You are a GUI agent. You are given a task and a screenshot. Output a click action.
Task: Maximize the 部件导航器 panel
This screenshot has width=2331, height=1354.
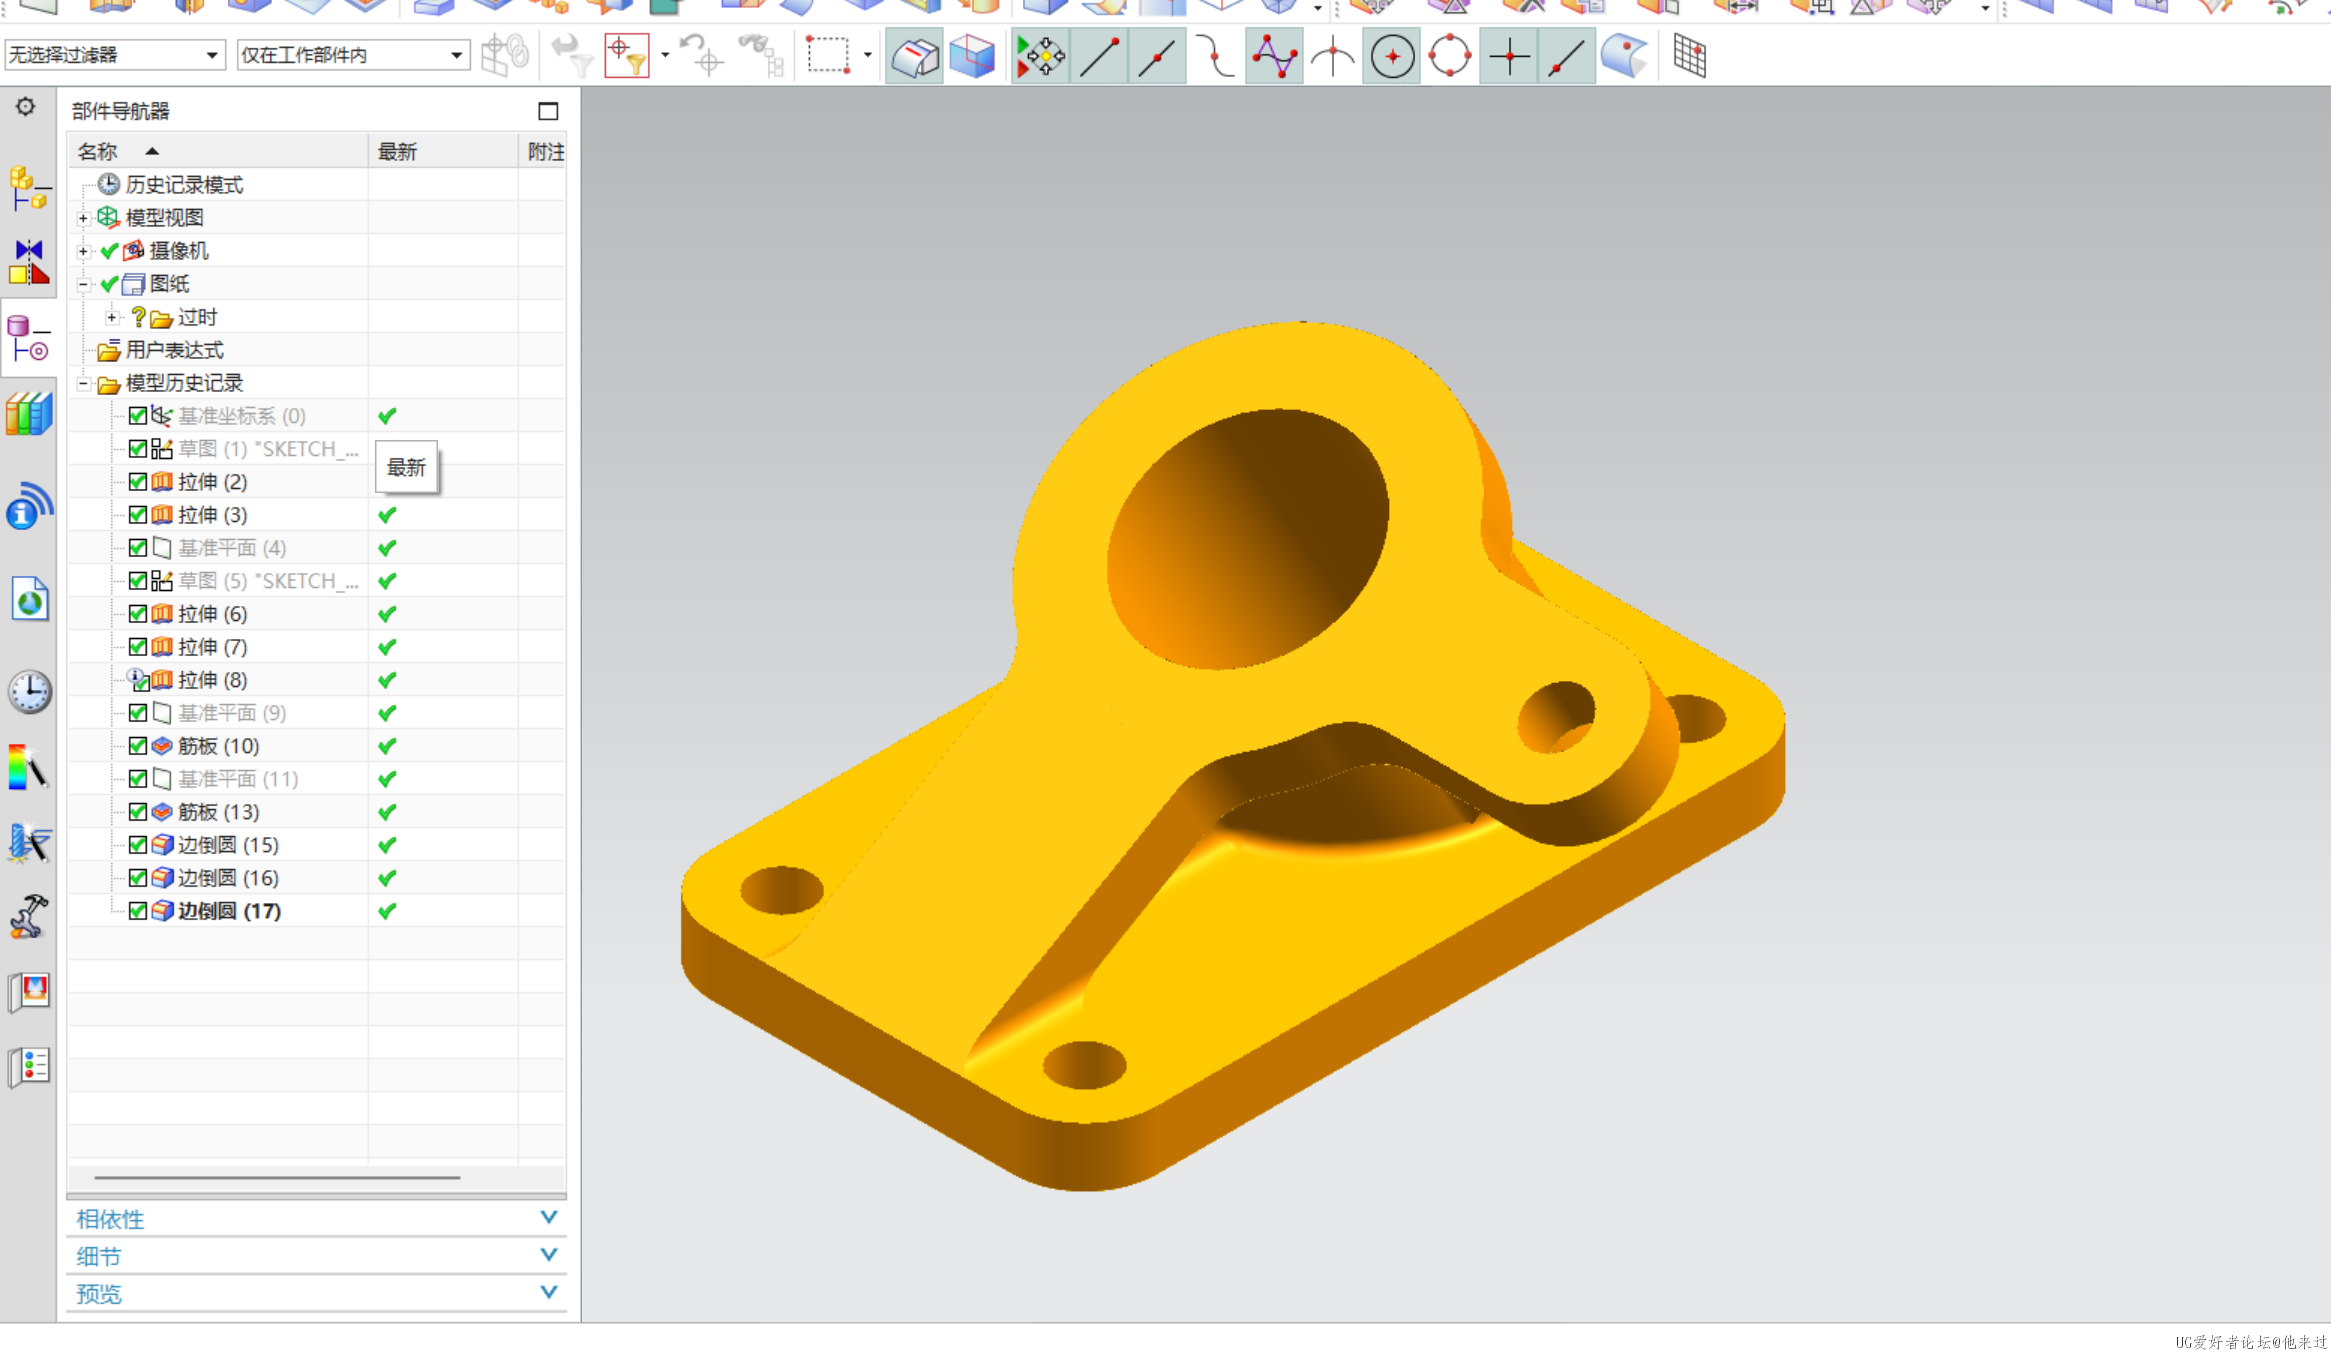click(548, 111)
